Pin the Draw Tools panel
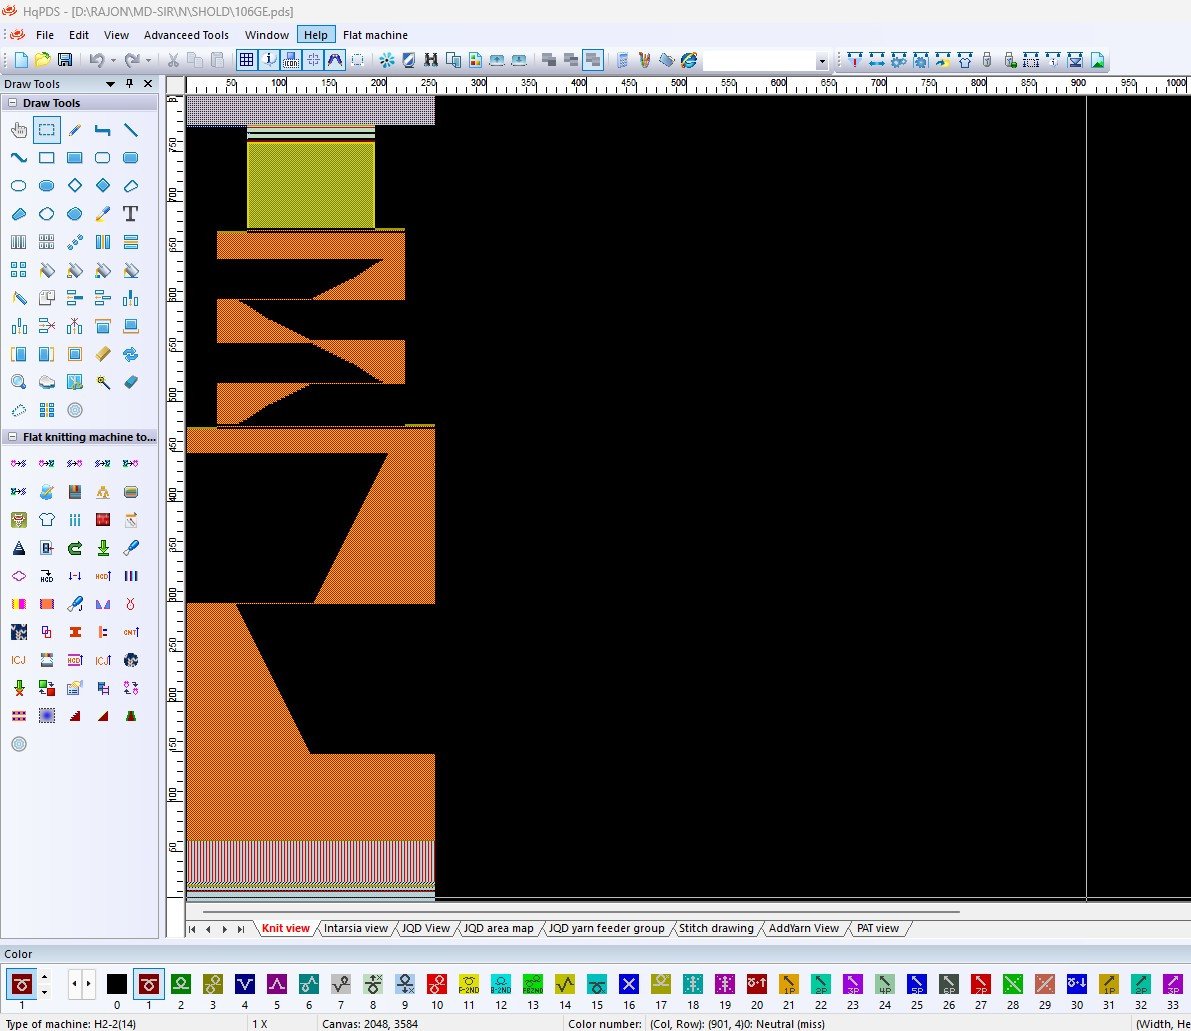The image size is (1191, 1031). point(129,84)
